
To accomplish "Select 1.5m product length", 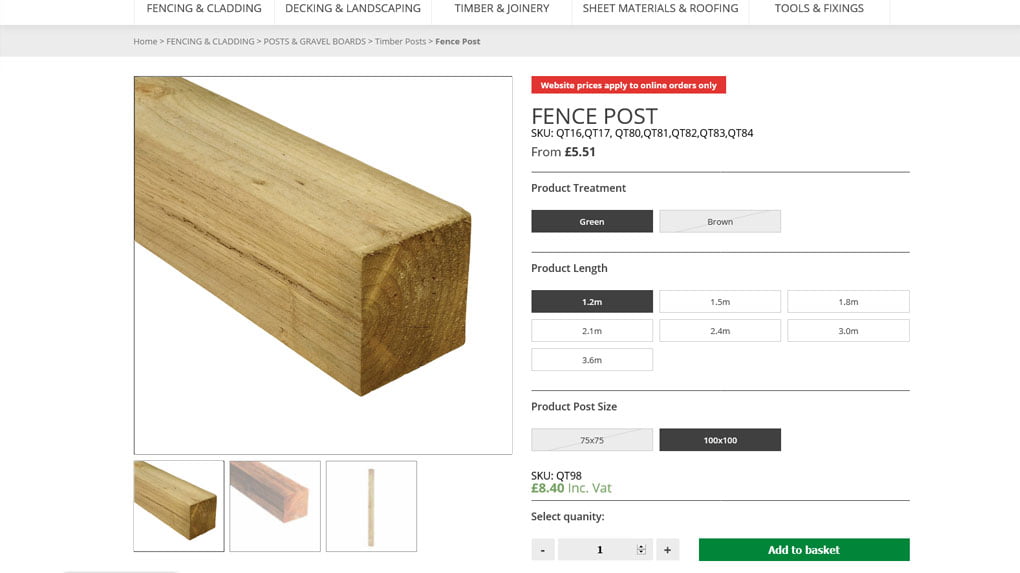I will pos(720,301).
